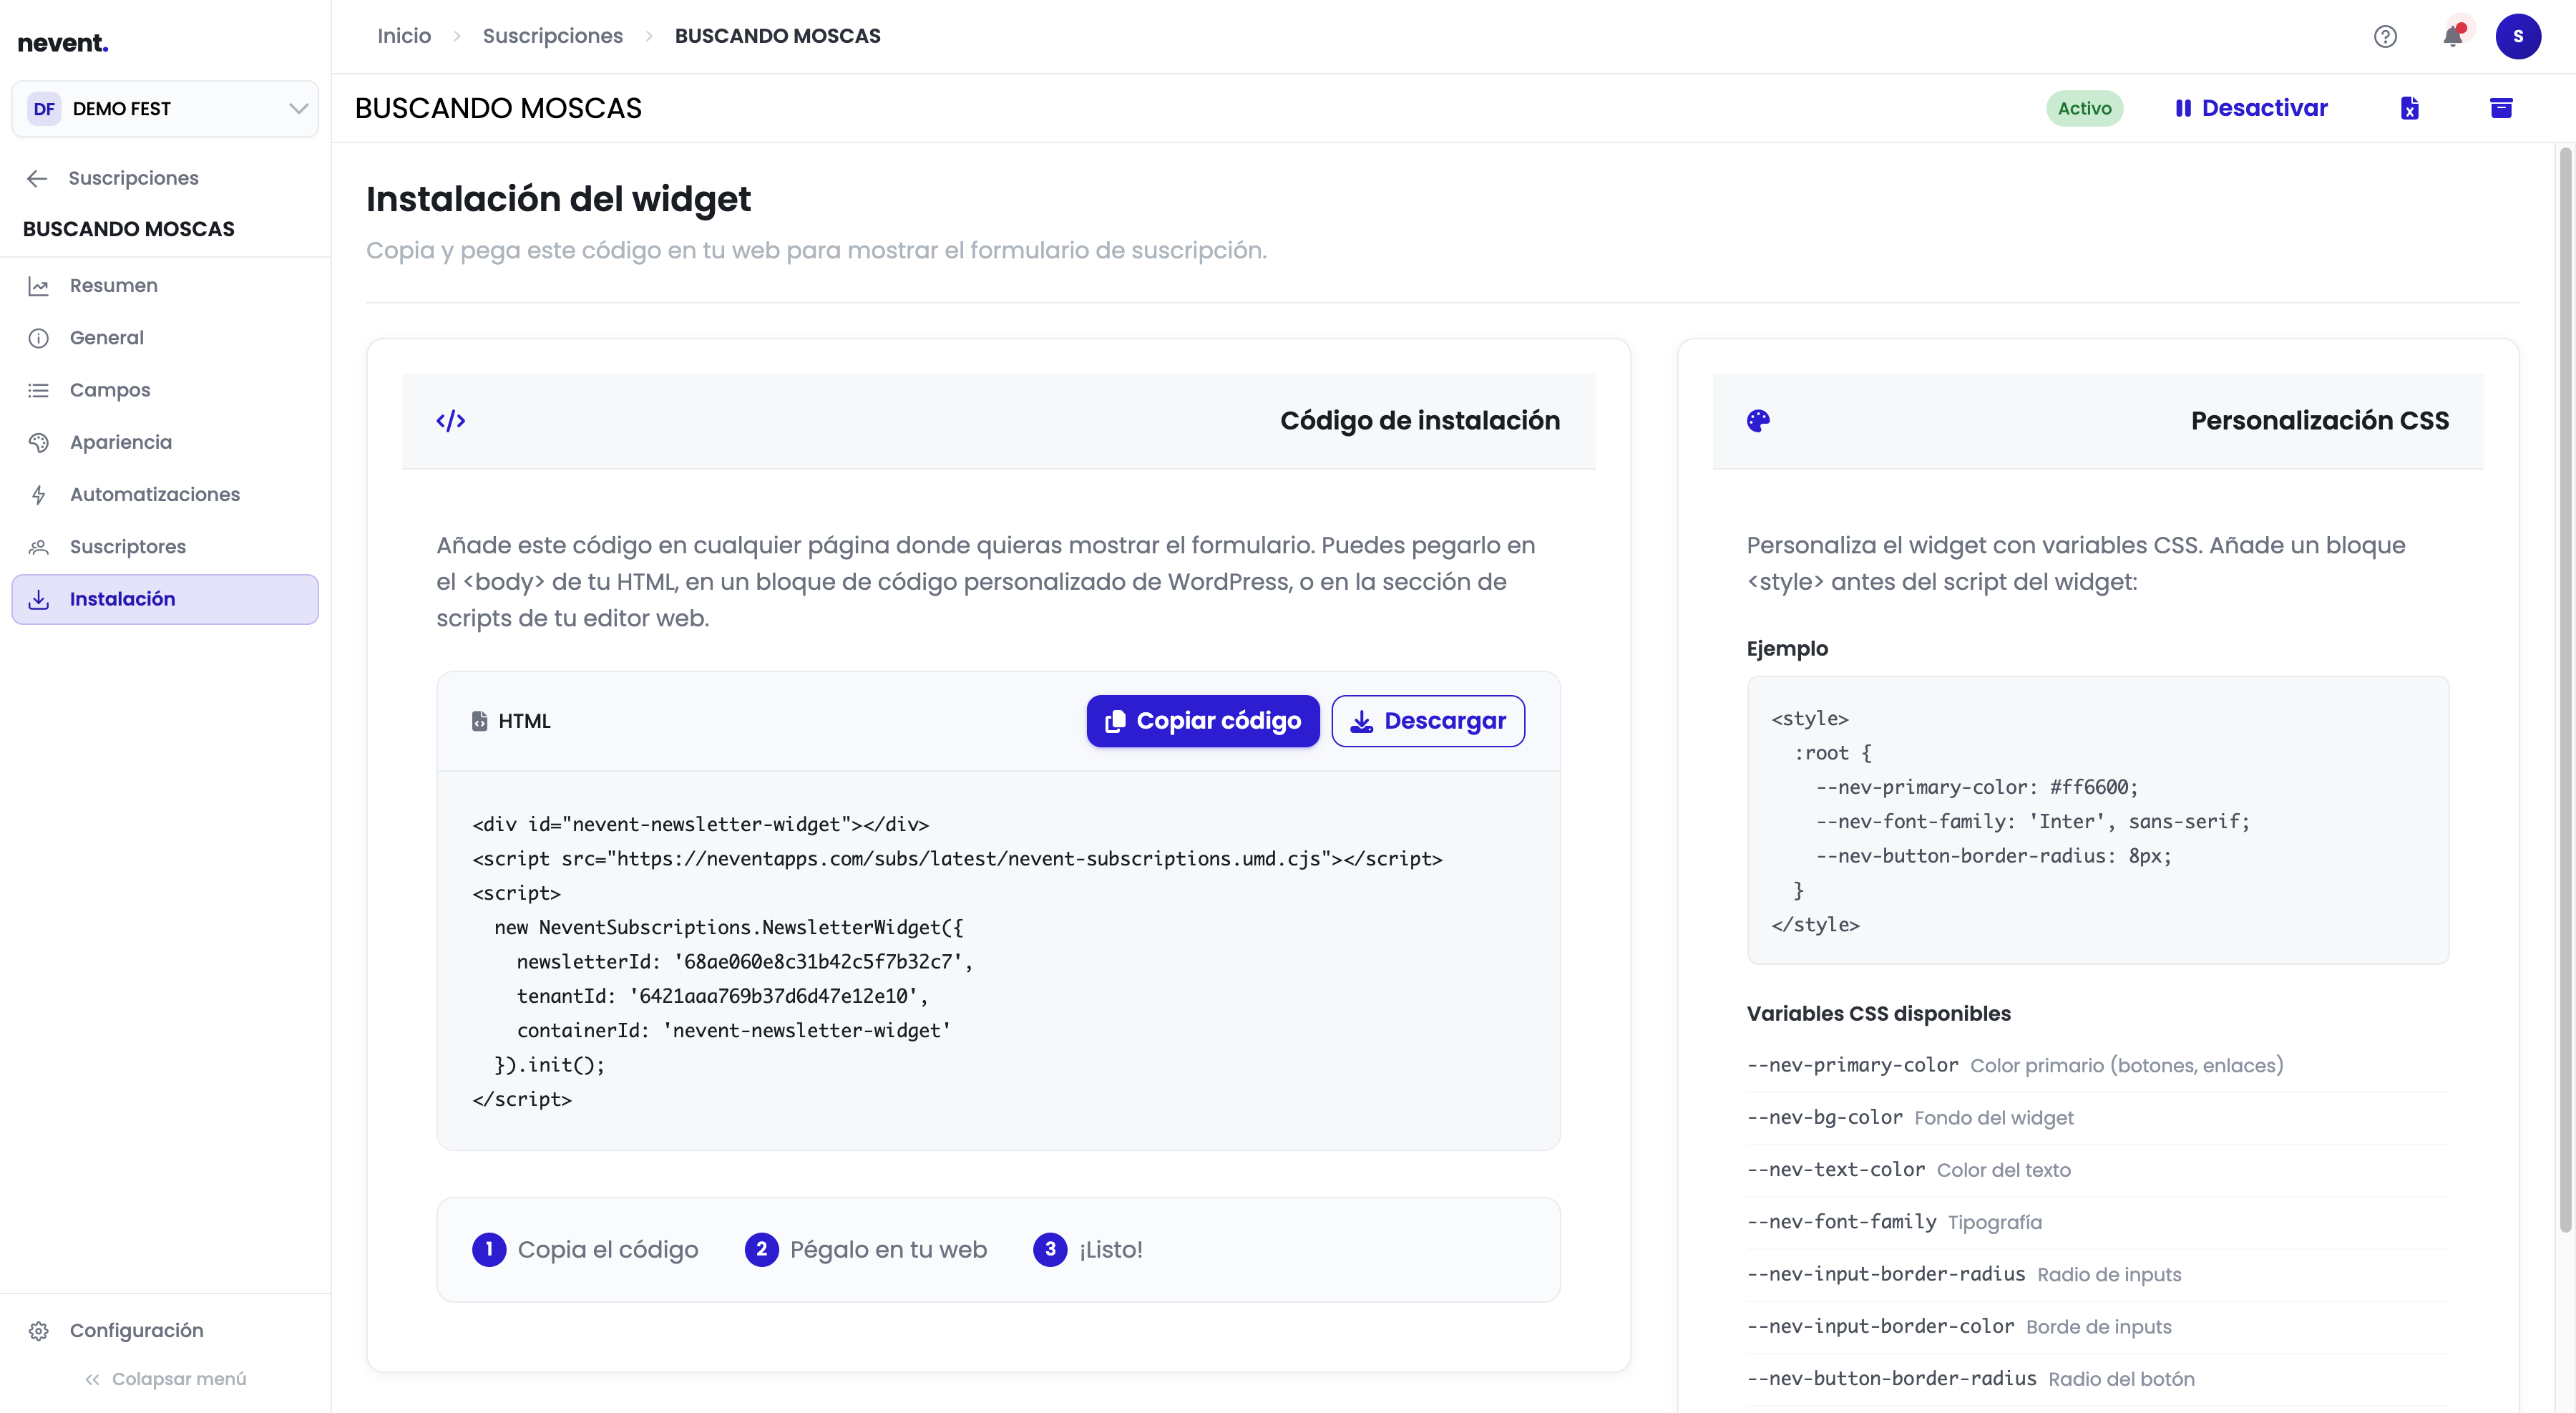Click the Instalación download icon
Image resolution: width=2576 pixels, height=1413 pixels.
(38, 599)
